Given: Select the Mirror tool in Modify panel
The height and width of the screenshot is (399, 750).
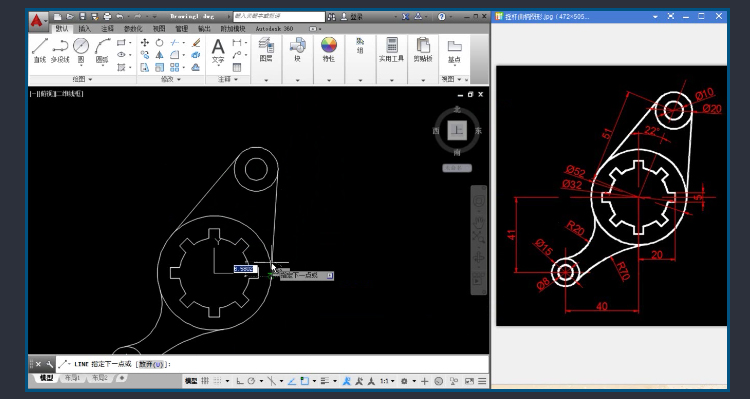Looking at the screenshot, I should coord(159,55).
